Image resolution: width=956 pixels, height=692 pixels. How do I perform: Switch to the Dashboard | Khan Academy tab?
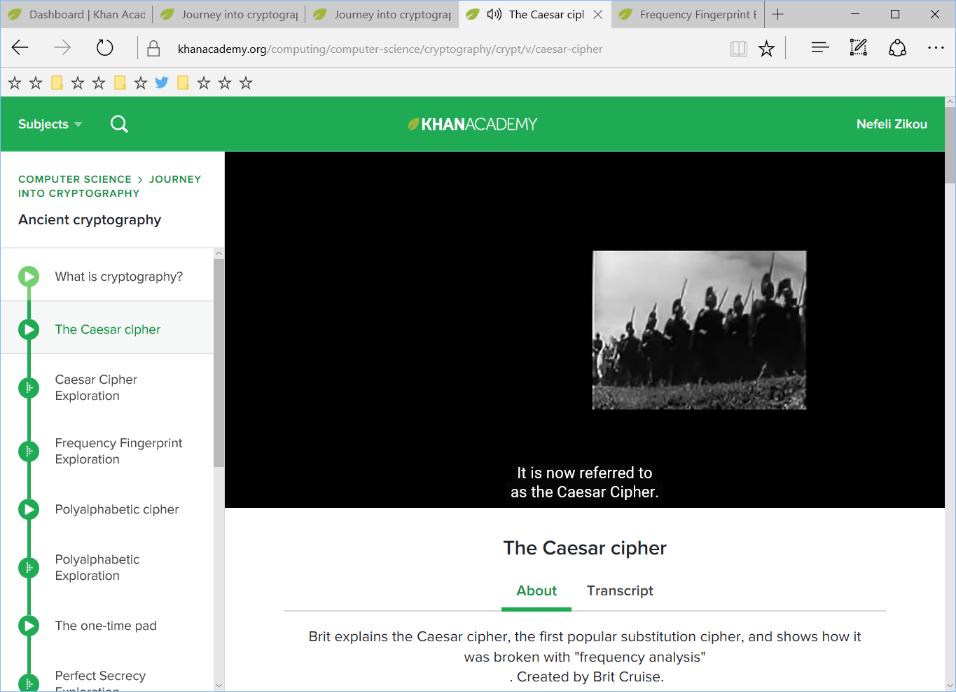pos(77,14)
